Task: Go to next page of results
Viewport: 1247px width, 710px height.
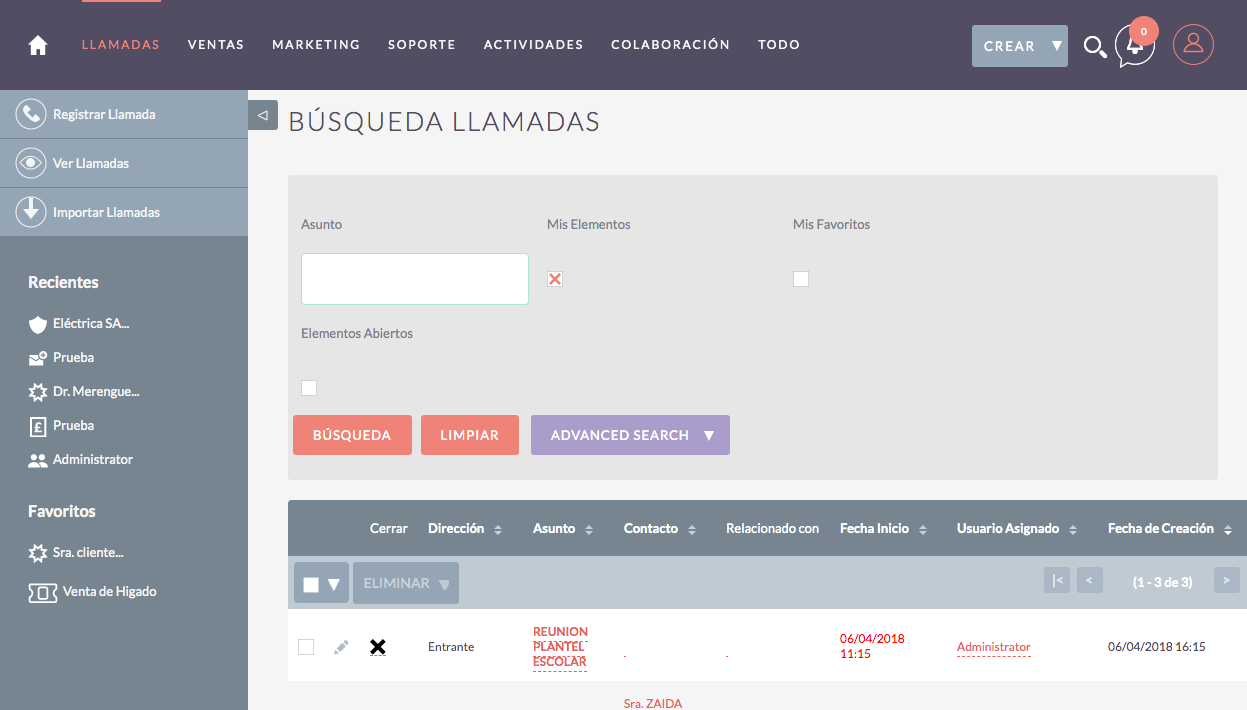Action: coord(1226,580)
